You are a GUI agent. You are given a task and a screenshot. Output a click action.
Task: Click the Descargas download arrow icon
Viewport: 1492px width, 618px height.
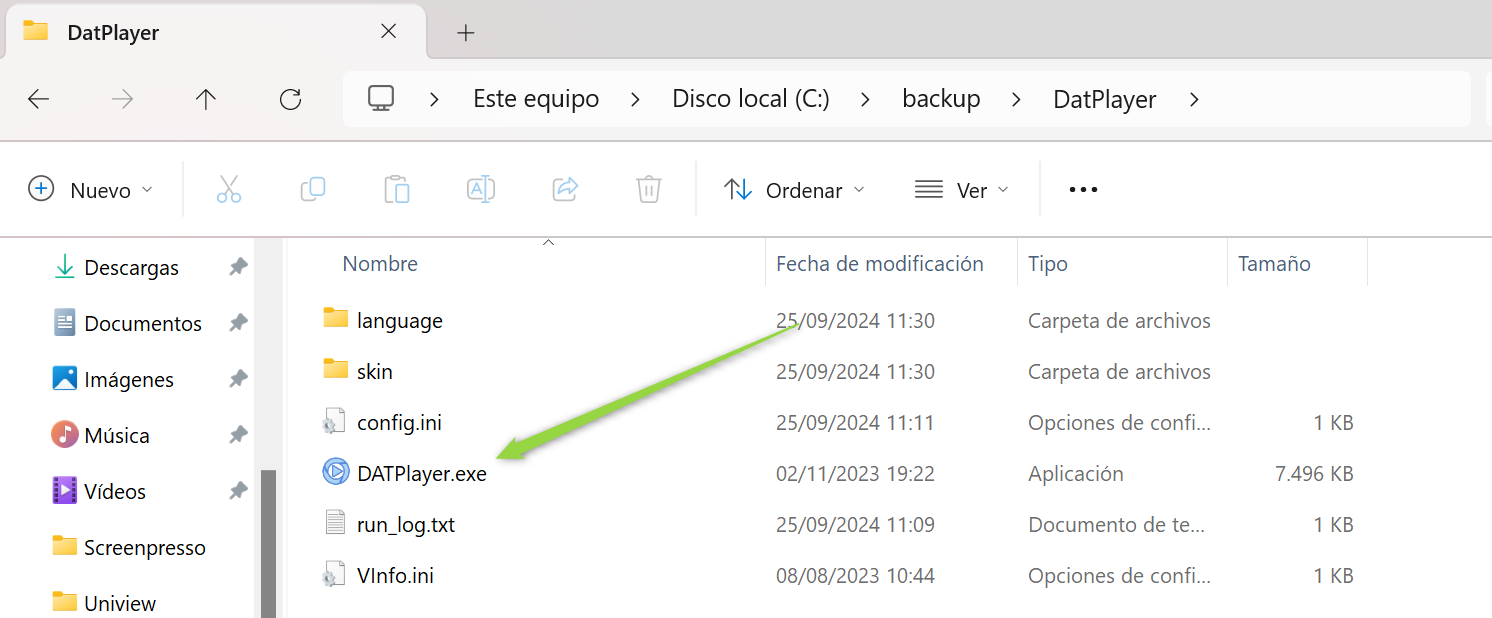pos(64,267)
